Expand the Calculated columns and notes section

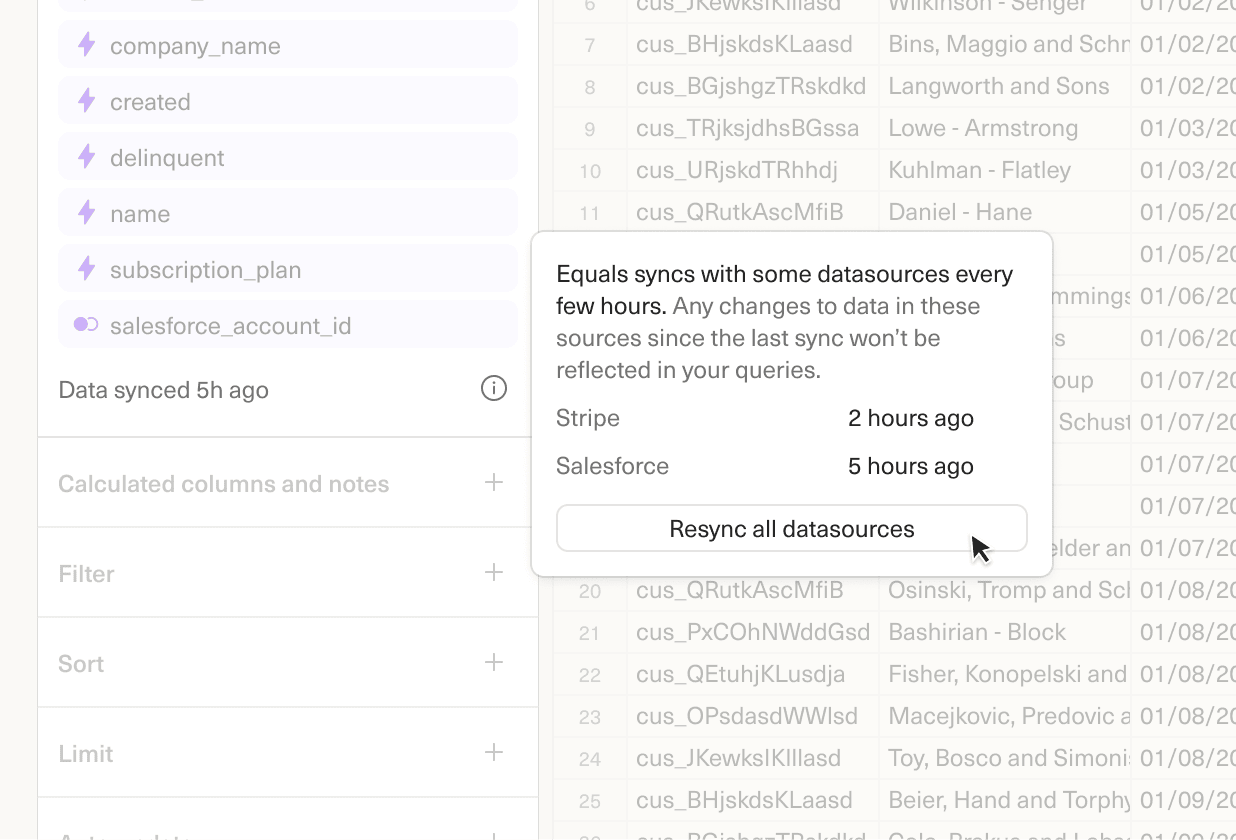pyautogui.click(x=493, y=482)
